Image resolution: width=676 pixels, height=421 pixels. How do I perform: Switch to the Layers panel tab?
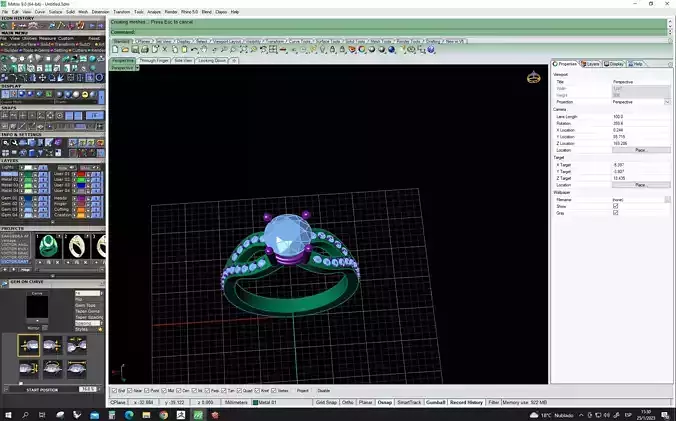591,64
